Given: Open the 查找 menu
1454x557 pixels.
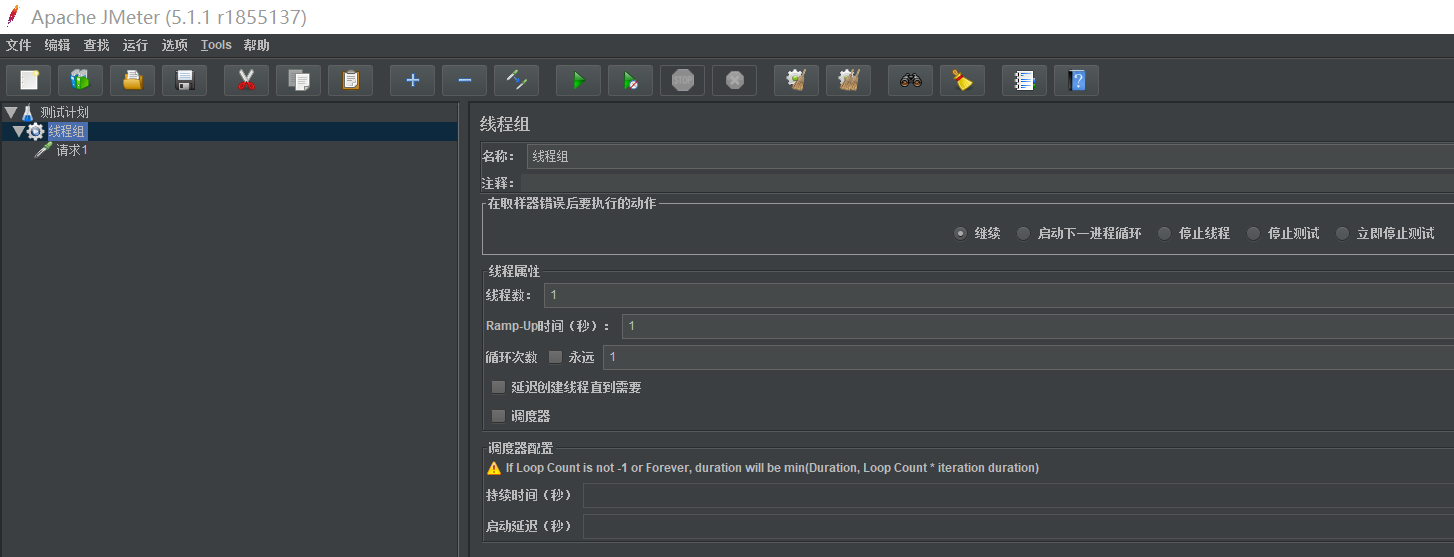Looking at the screenshot, I should coord(97,45).
